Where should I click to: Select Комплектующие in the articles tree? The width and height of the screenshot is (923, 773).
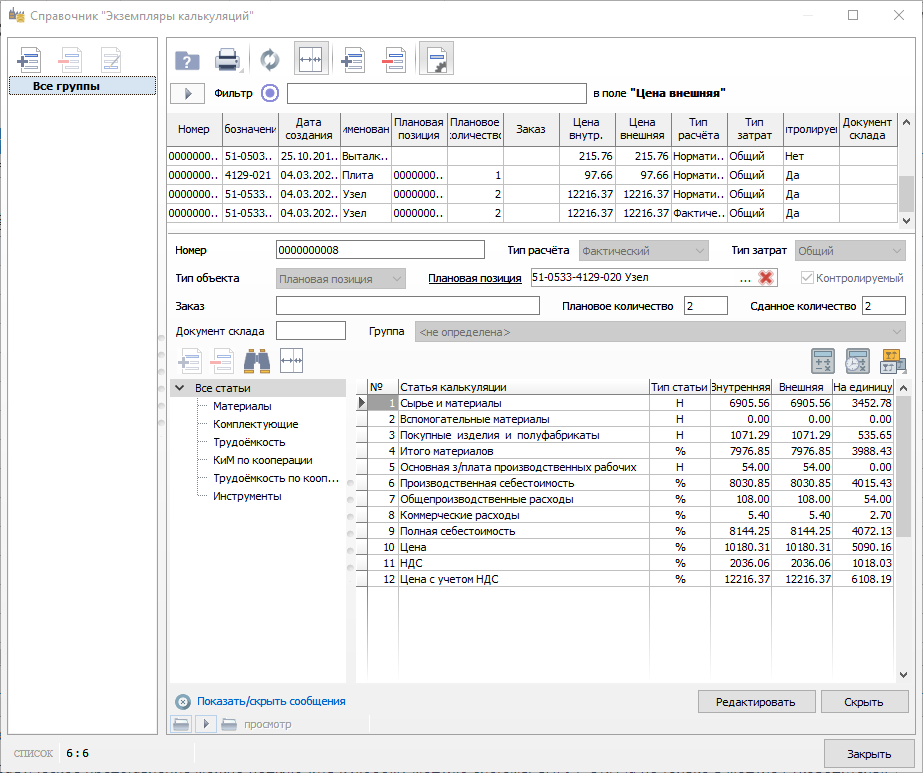pos(255,424)
